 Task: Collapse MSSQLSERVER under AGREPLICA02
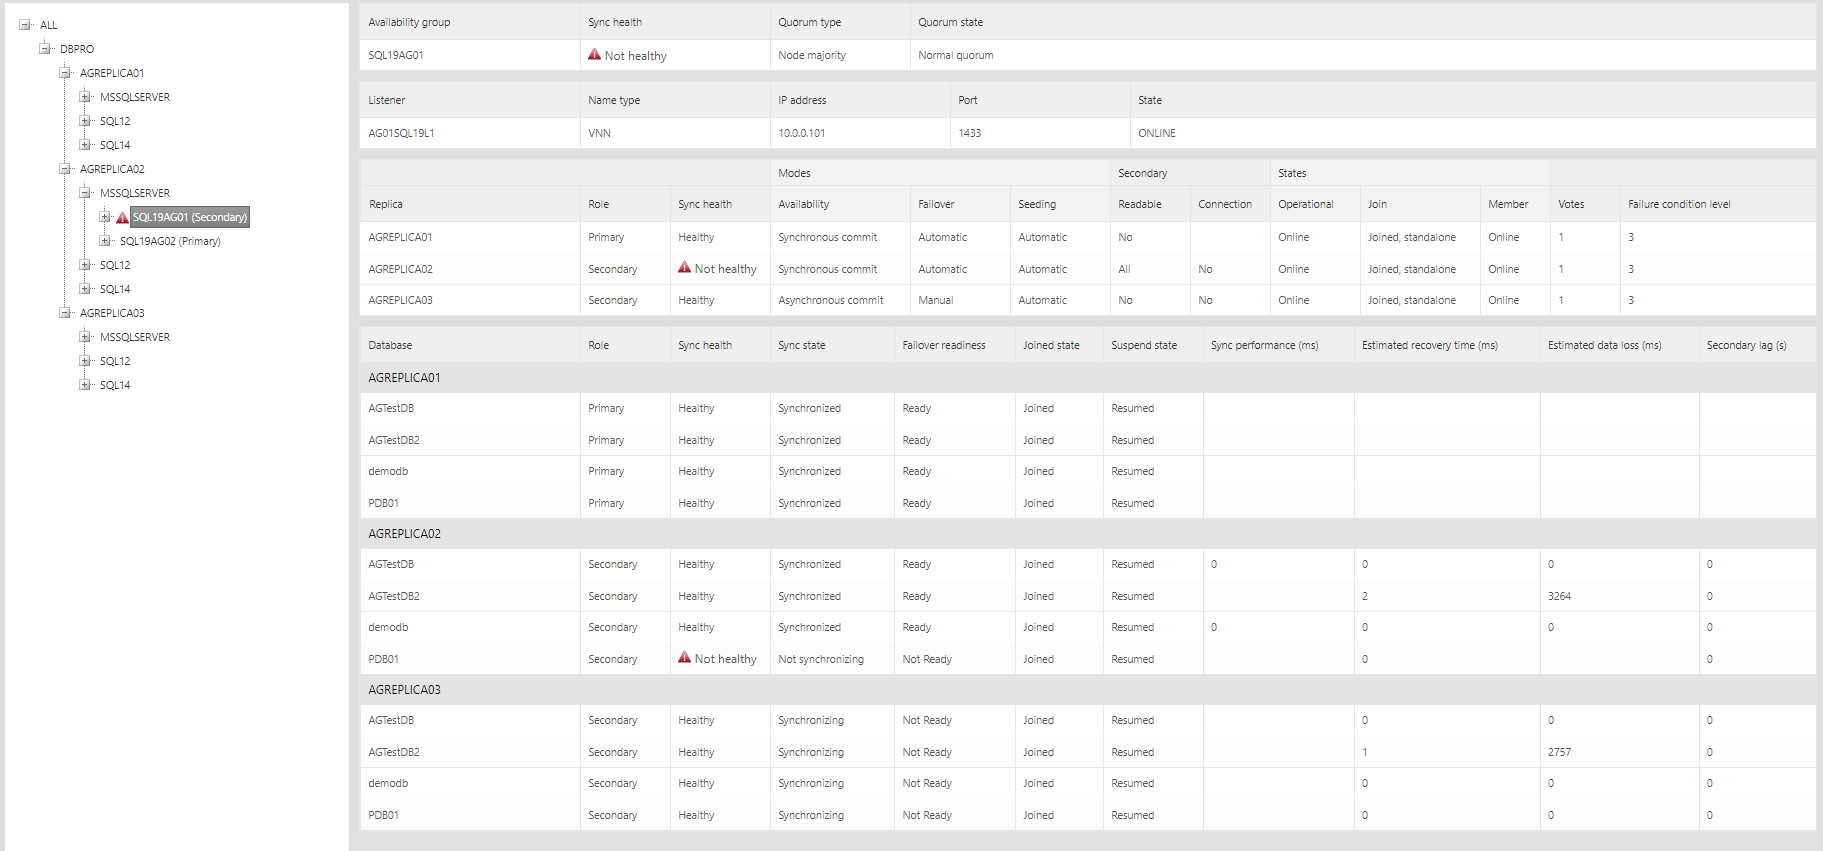(x=85, y=193)
